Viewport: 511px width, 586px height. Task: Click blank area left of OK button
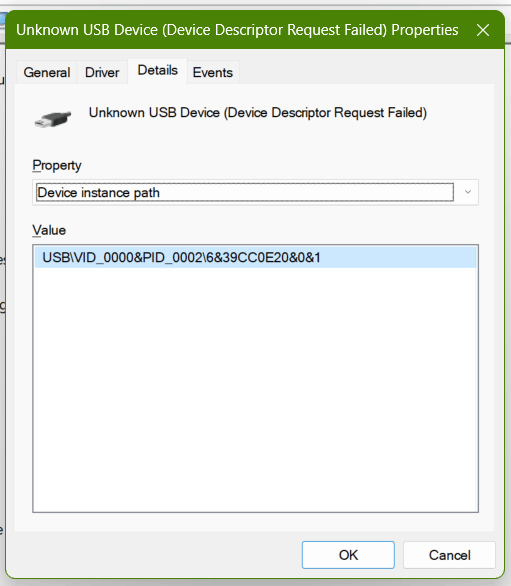click(157, 555)
